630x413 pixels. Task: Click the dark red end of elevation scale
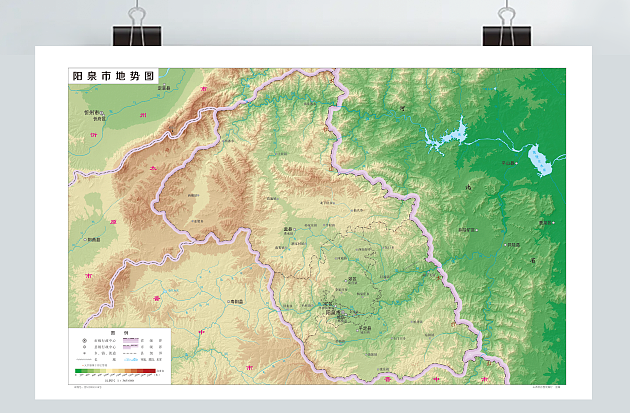[x=152, y=370]
